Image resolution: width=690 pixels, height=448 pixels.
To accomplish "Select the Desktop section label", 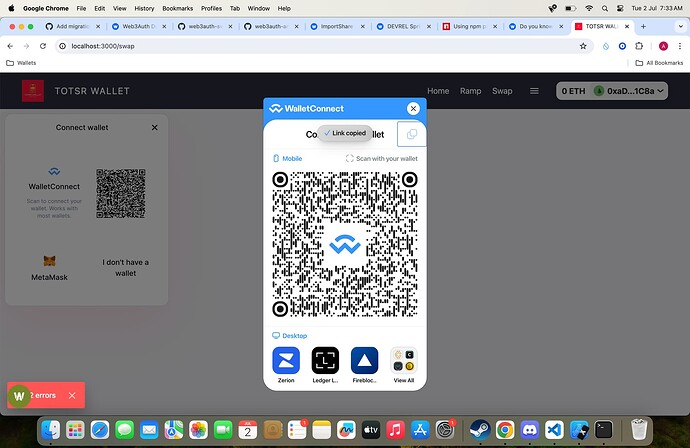I will coord(290,336).
